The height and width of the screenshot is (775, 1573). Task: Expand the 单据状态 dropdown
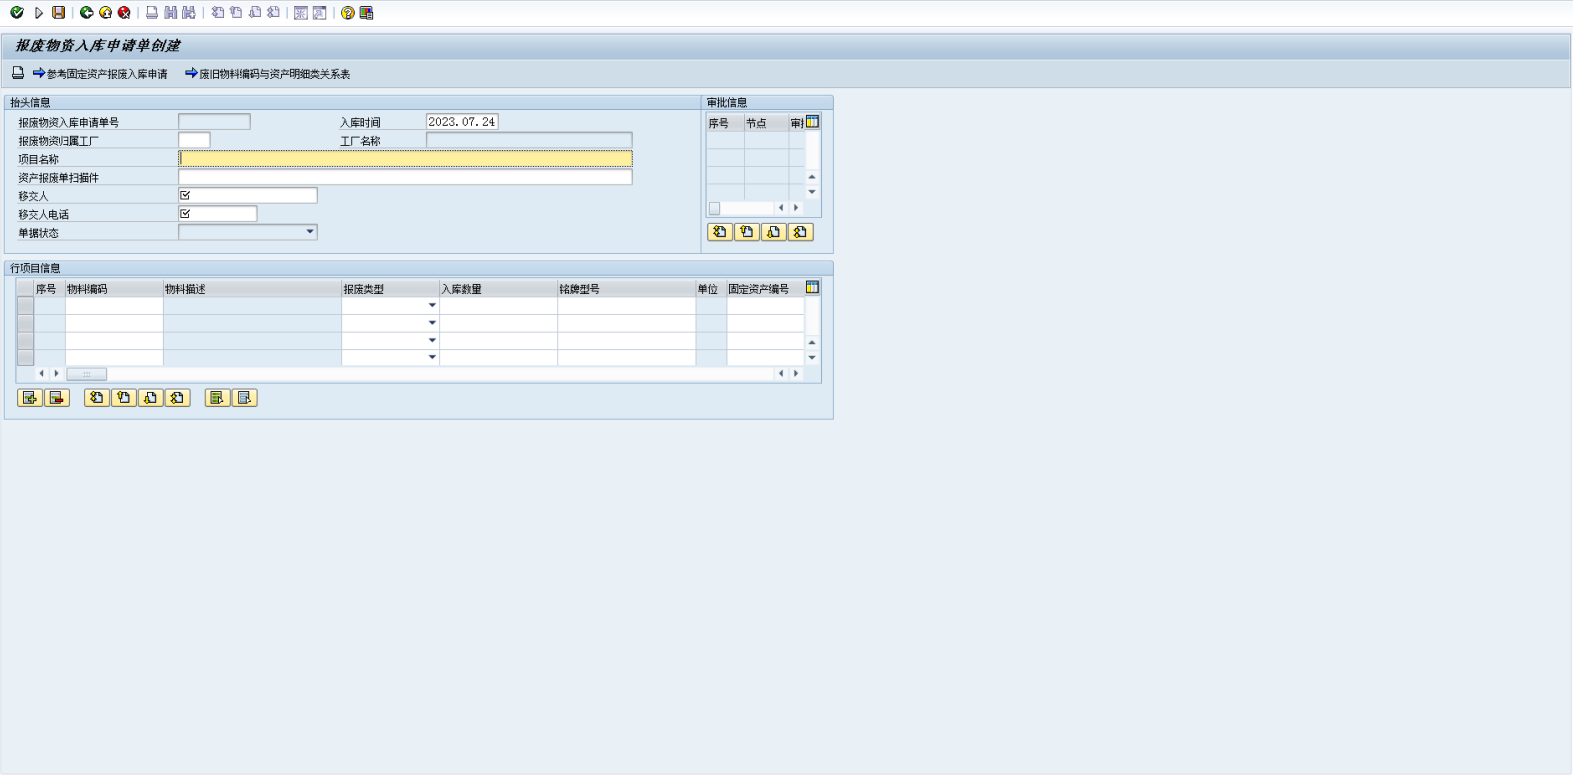tap(310, 232)
